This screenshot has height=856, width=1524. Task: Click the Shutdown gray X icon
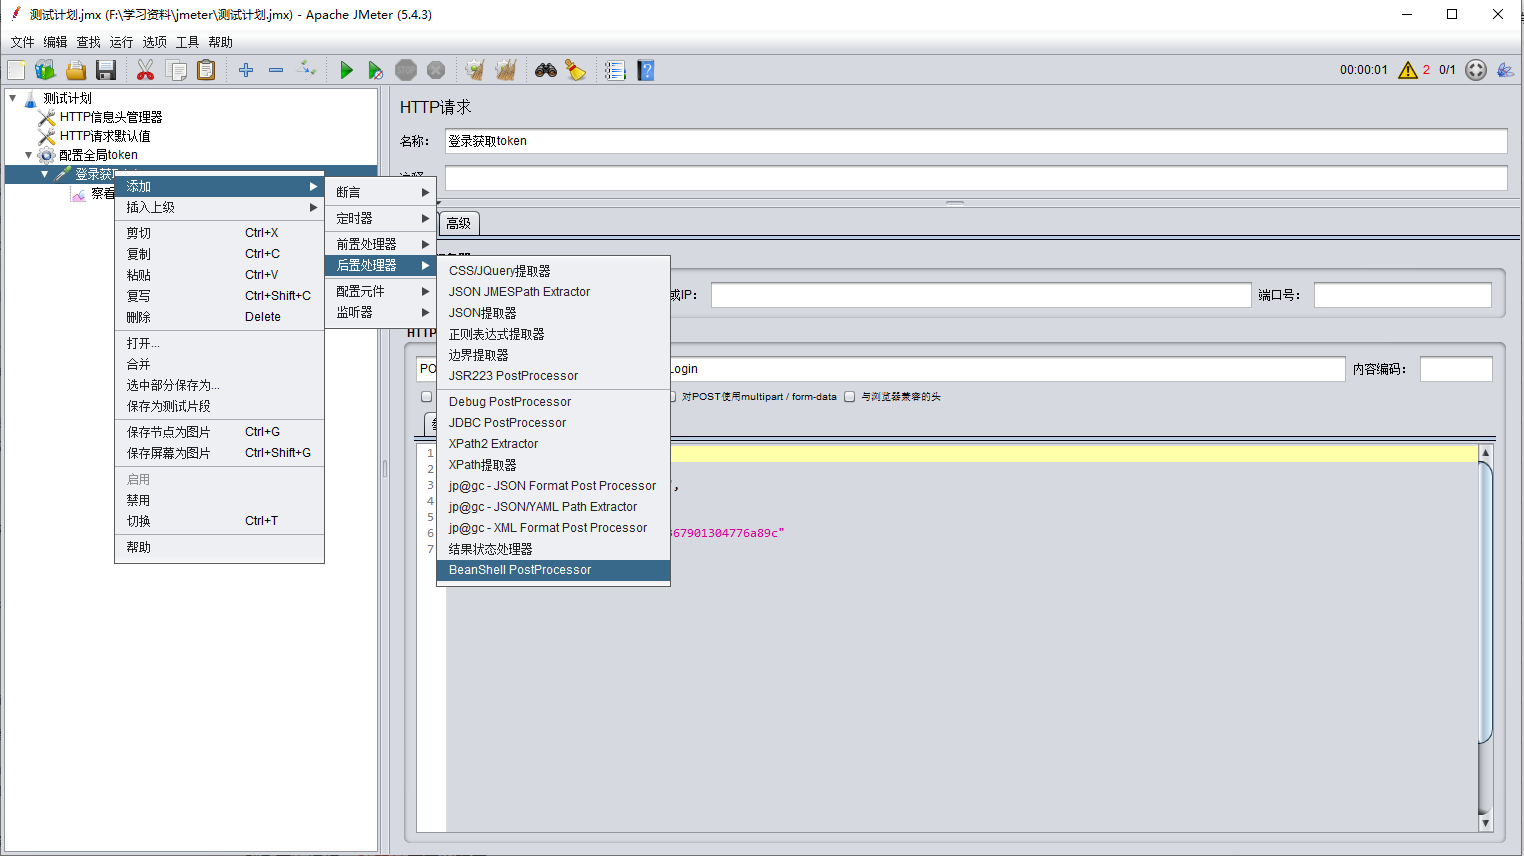[x=436, y=70]
